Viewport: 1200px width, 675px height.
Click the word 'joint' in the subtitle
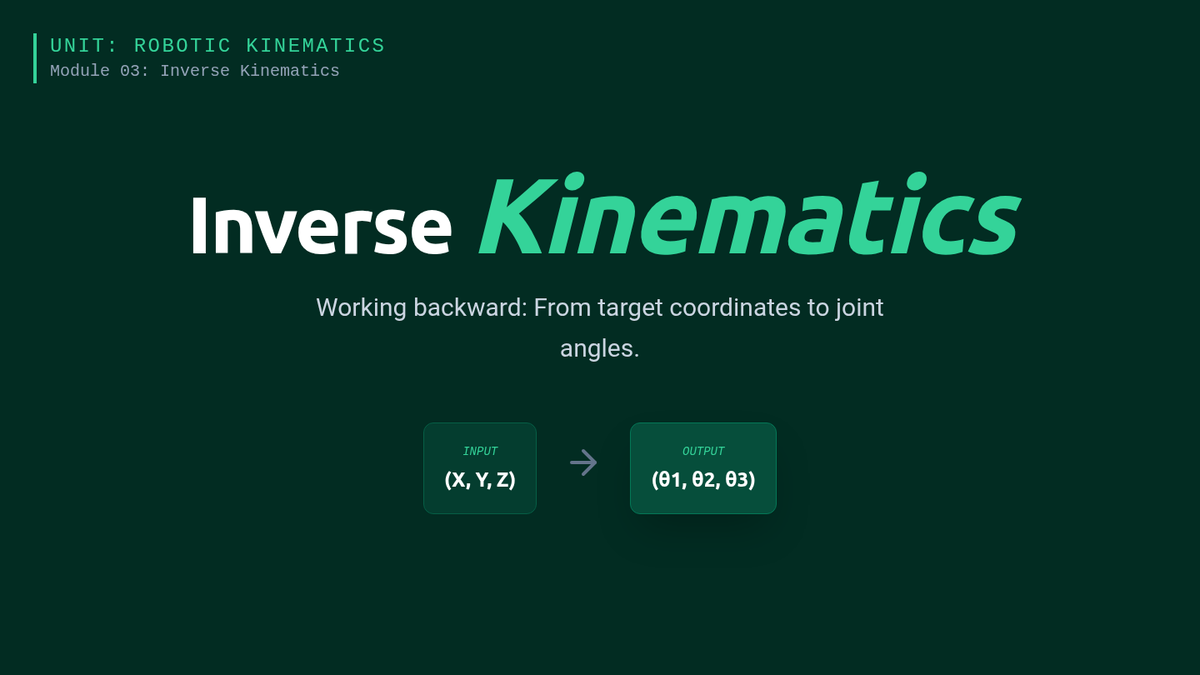859,307
